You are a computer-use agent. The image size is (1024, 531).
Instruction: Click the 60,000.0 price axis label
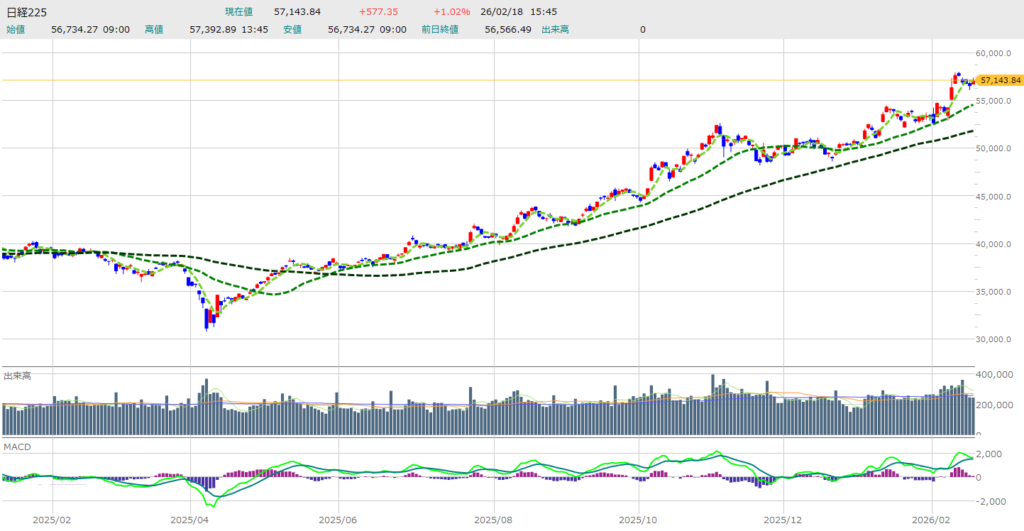tap(997, 52)
